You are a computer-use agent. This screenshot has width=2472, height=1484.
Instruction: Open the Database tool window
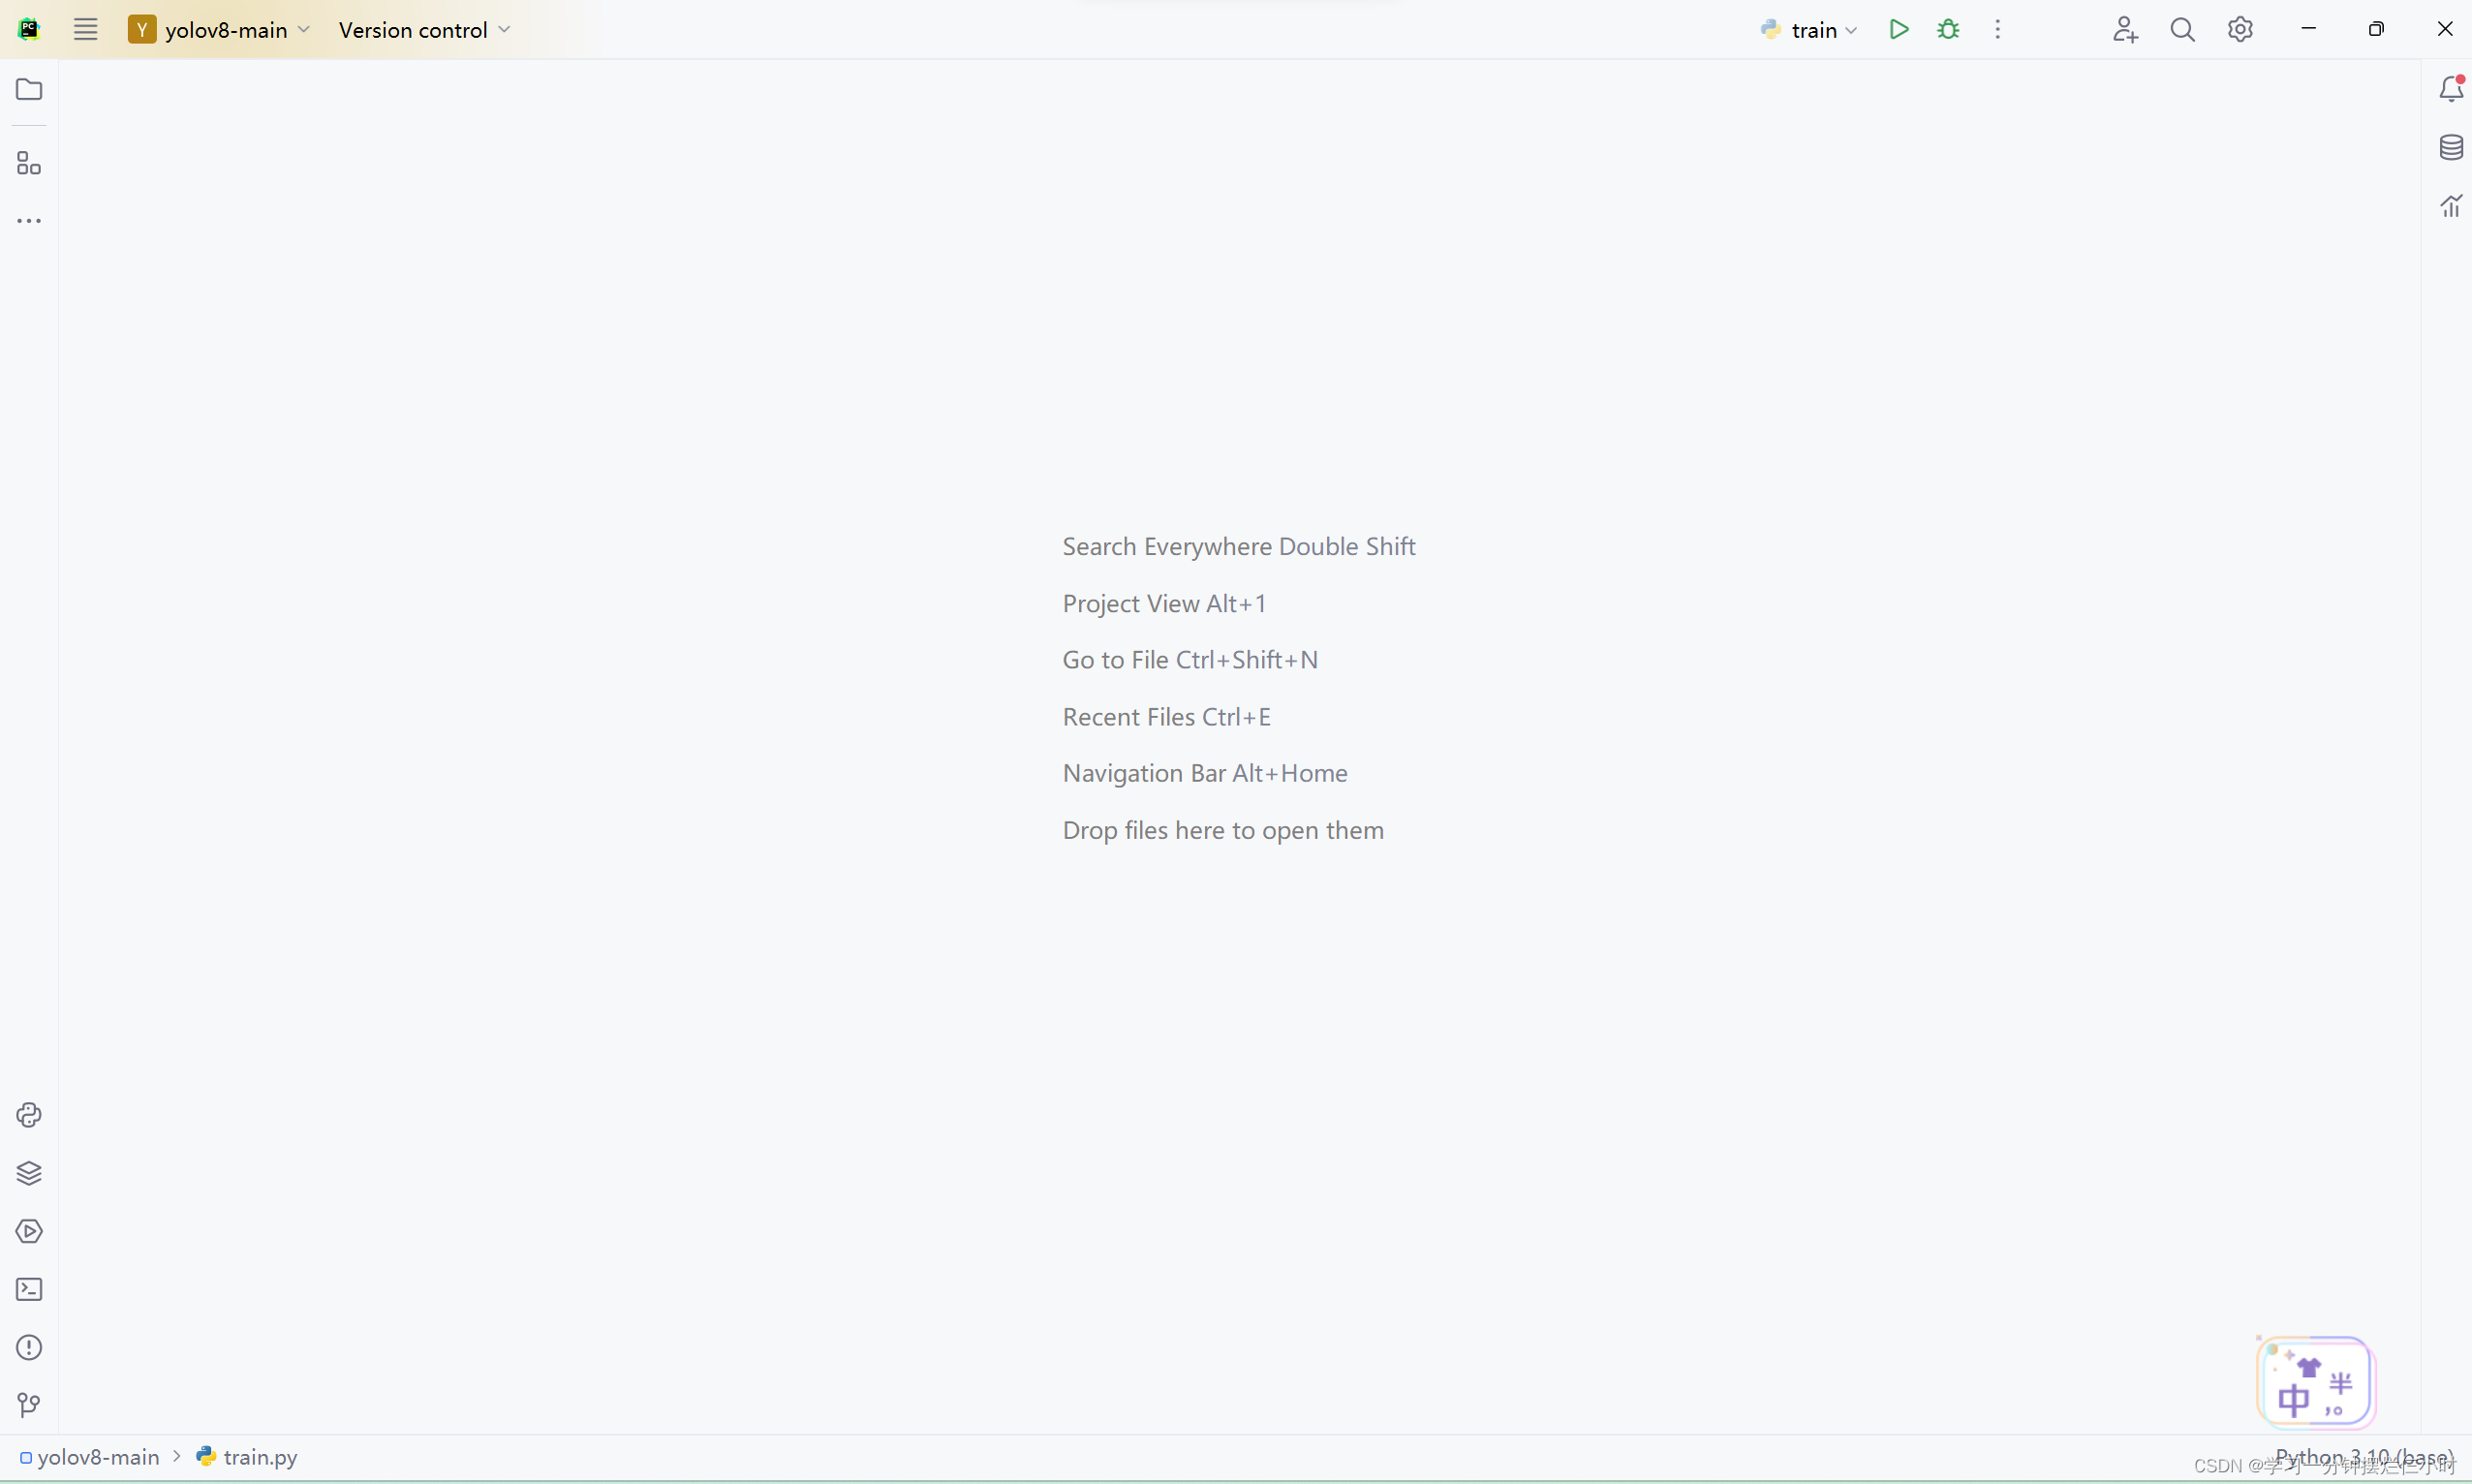(x=2450, y=148)
